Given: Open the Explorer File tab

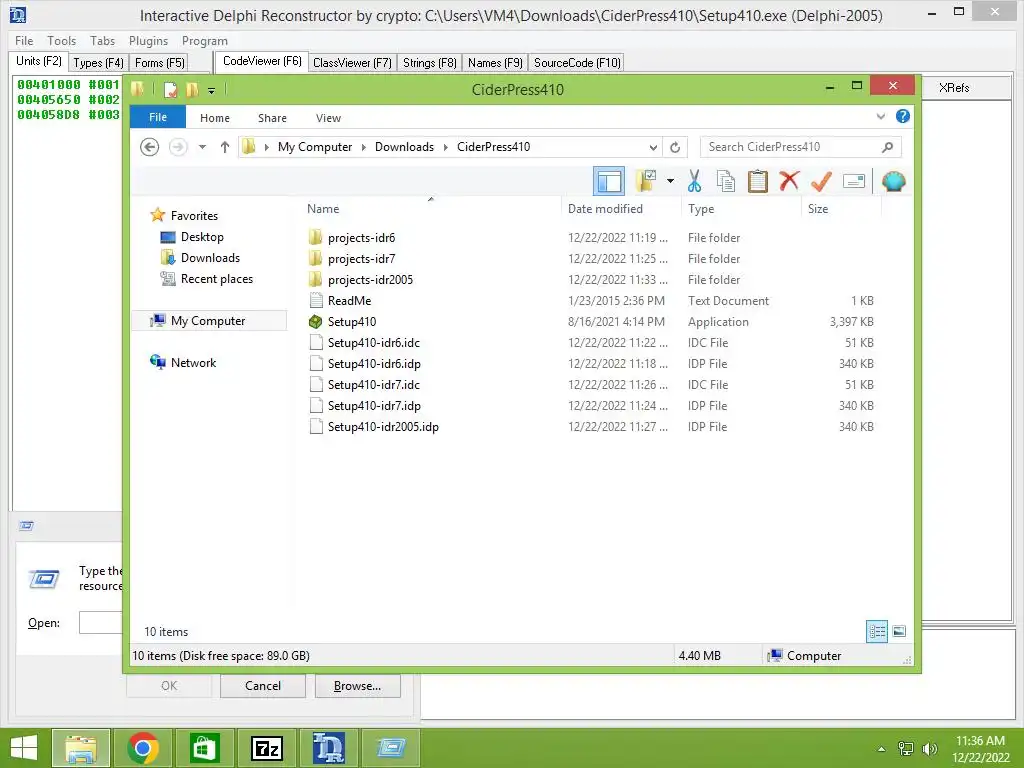Looking at the screenshot, I should pos(158,117).
